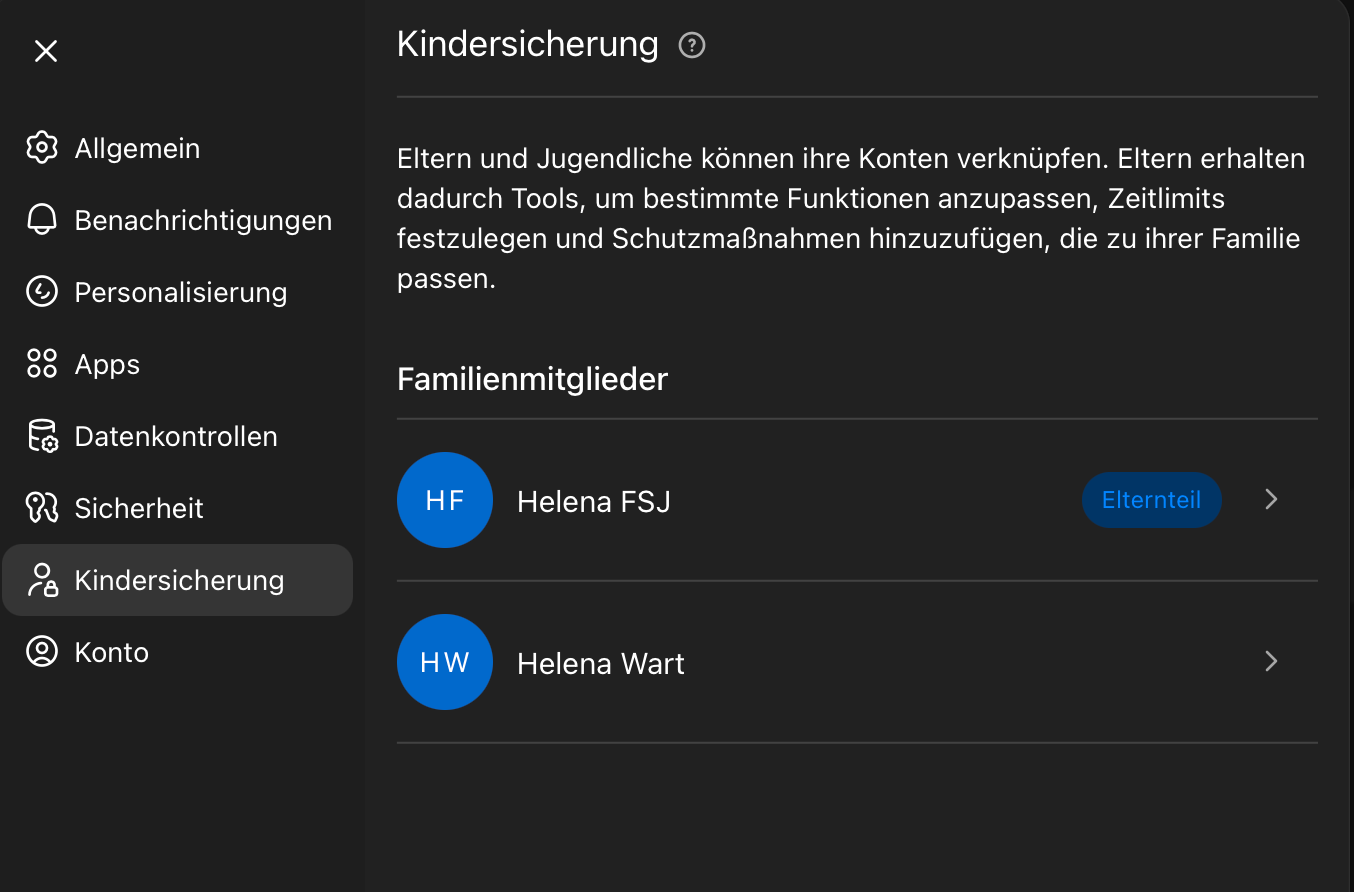Viewport: 1354px width, 892px height.
Task: Click the Helena Wart name
Action: 600,664
